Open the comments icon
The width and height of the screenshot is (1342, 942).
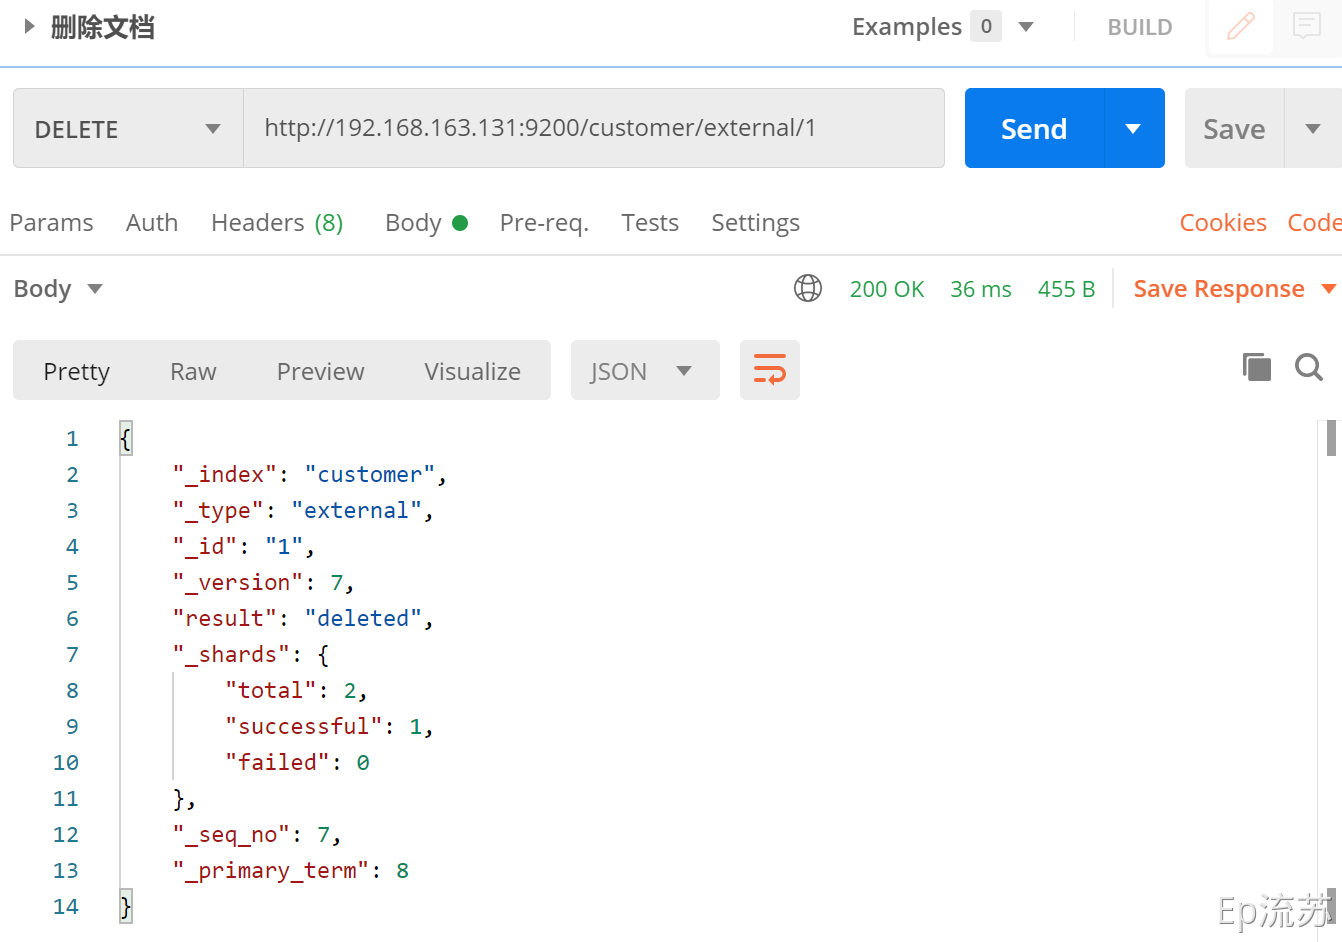pyautogui.click(x=1306, y=27)
